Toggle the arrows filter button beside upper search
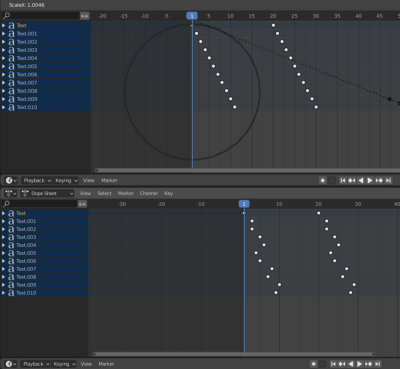 (x=85, y=16)
